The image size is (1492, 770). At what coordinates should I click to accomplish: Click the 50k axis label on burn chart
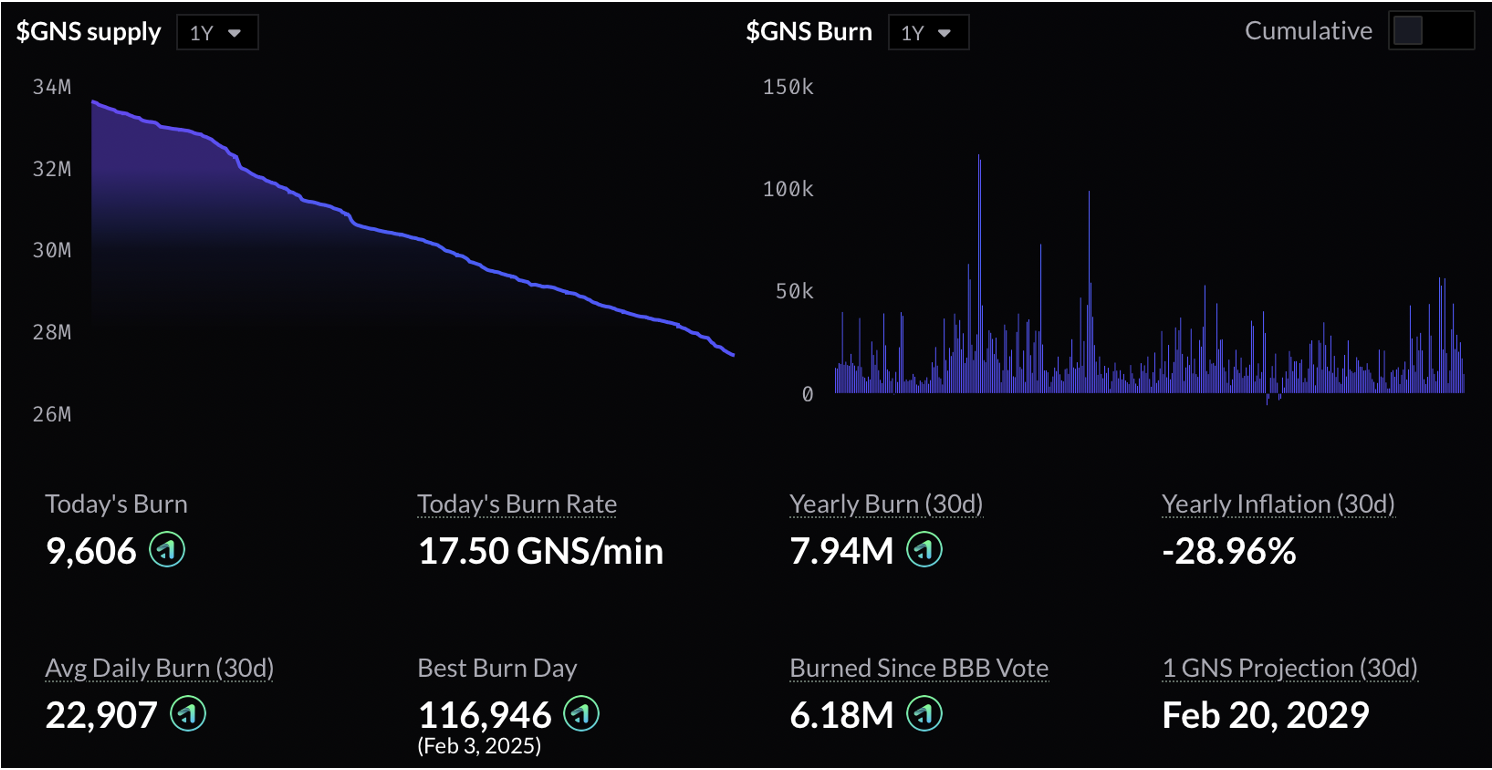[x=794, y=291]
